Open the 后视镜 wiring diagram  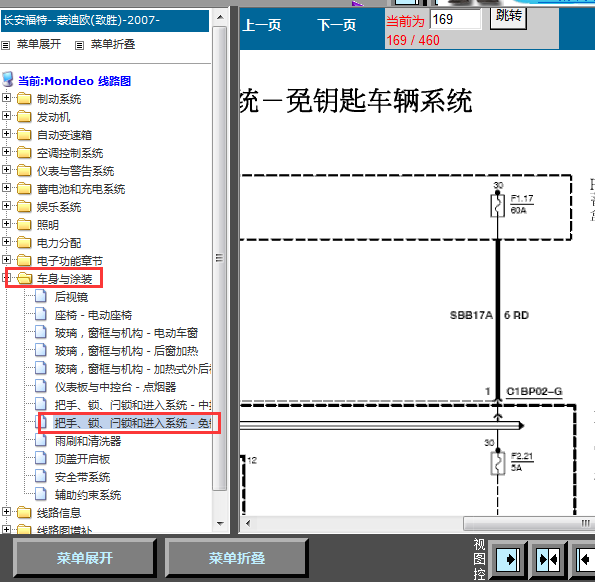click(x=71, y=297)
